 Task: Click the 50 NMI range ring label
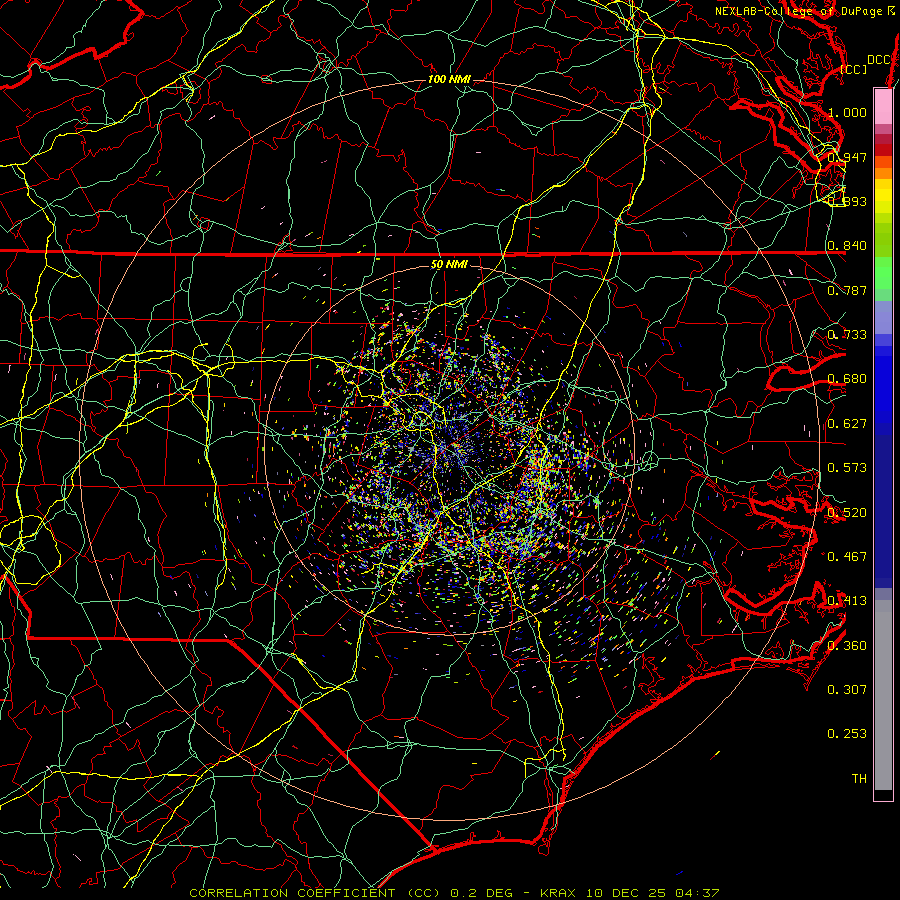click(x=449, y=265)
